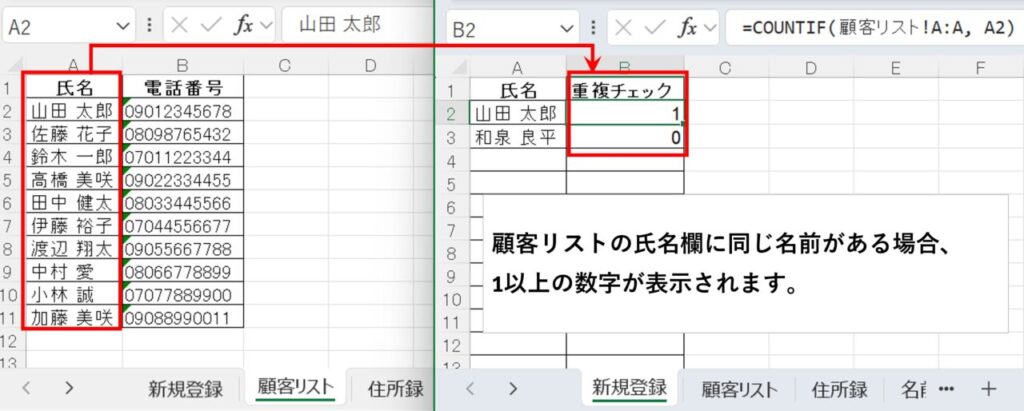This screenshot has height=411, width=1024.
Task: Show more sheets via ellipsis button
Action: coord(946,389)
